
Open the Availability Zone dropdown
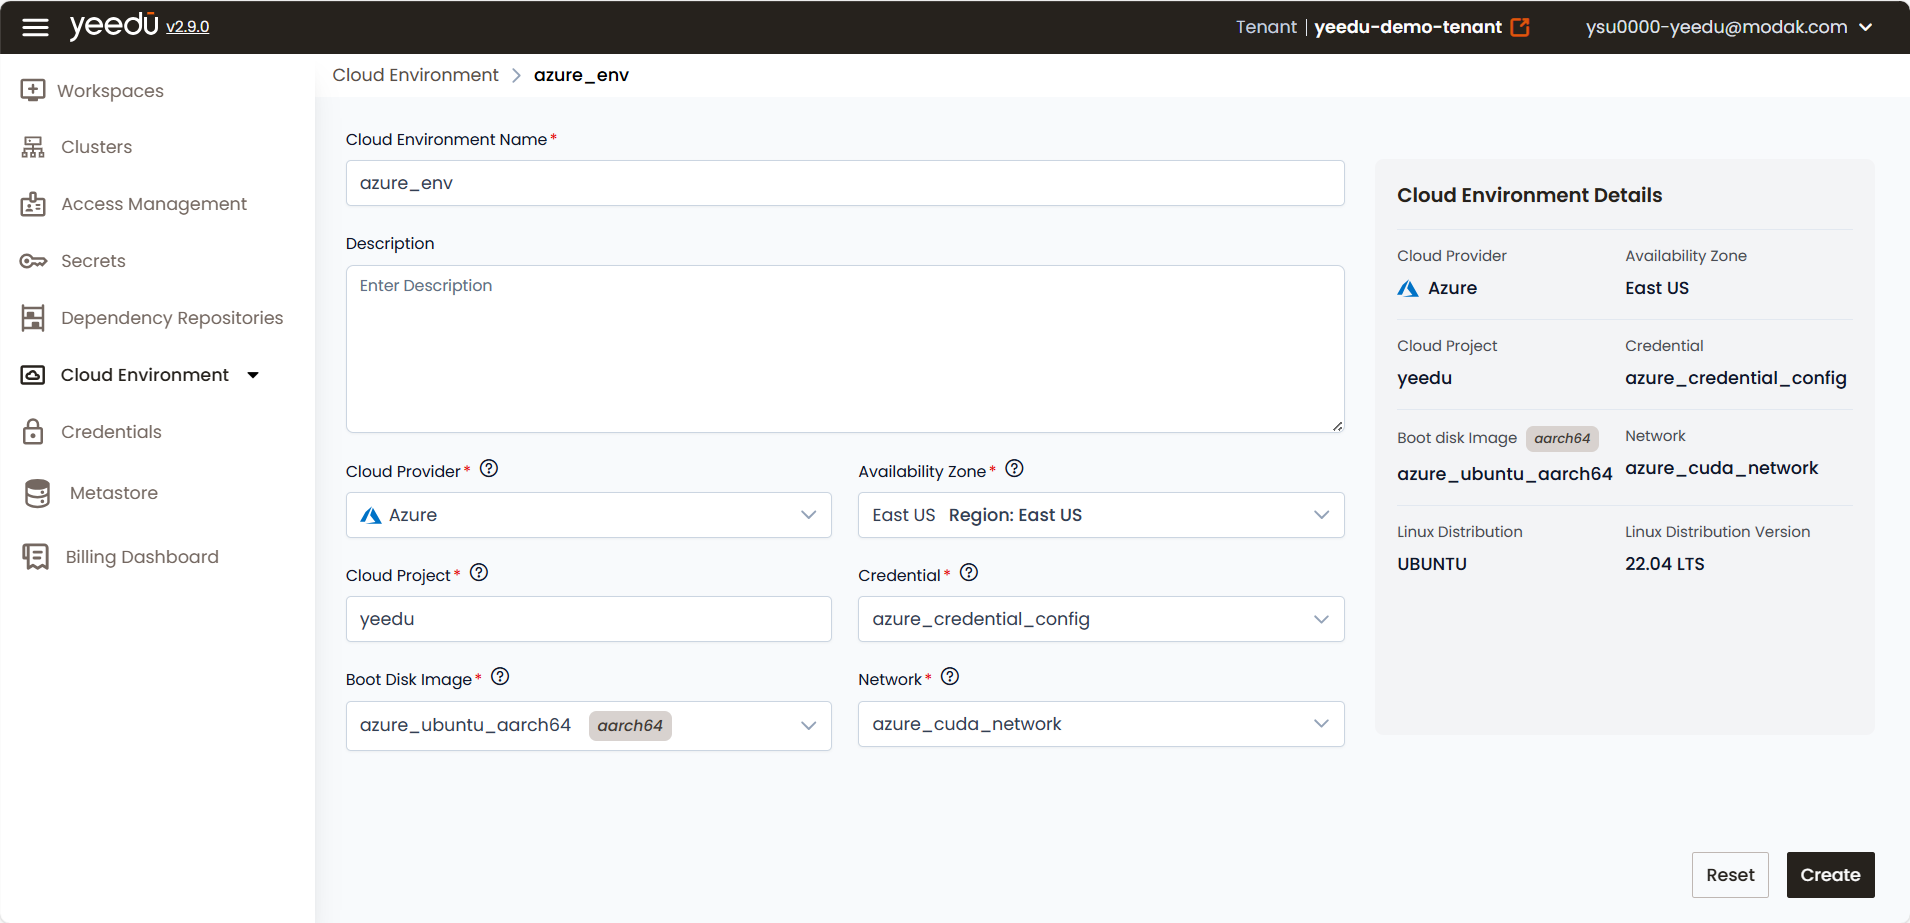[x=1101, y=515]
